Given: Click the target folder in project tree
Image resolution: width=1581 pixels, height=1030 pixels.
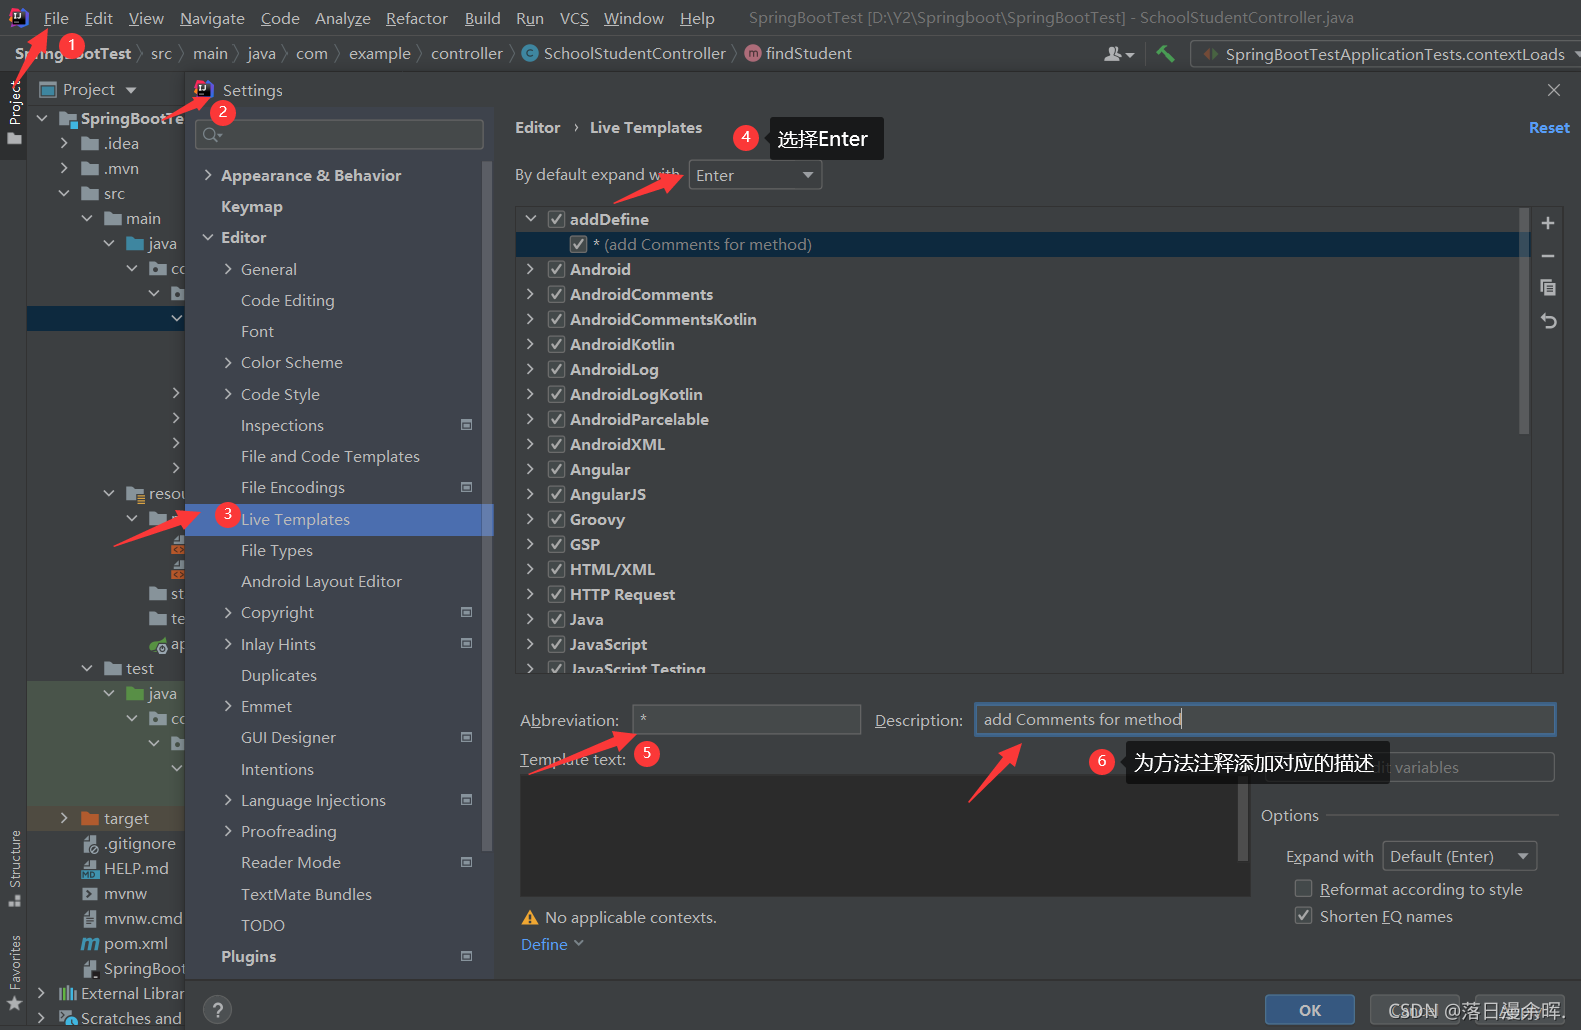Looking at the screenshot, I should (x=115, y=818).
